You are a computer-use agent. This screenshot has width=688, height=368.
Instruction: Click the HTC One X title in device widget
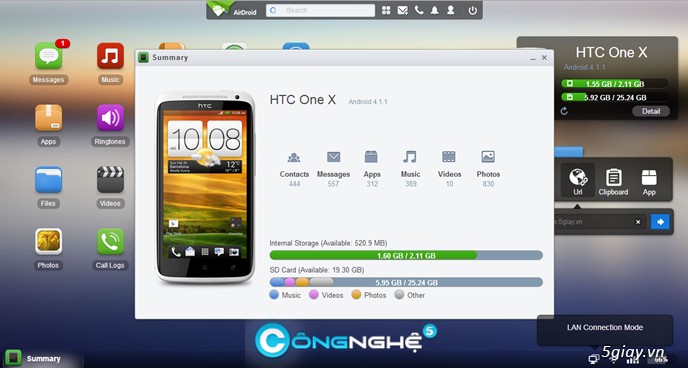(611, 53)
